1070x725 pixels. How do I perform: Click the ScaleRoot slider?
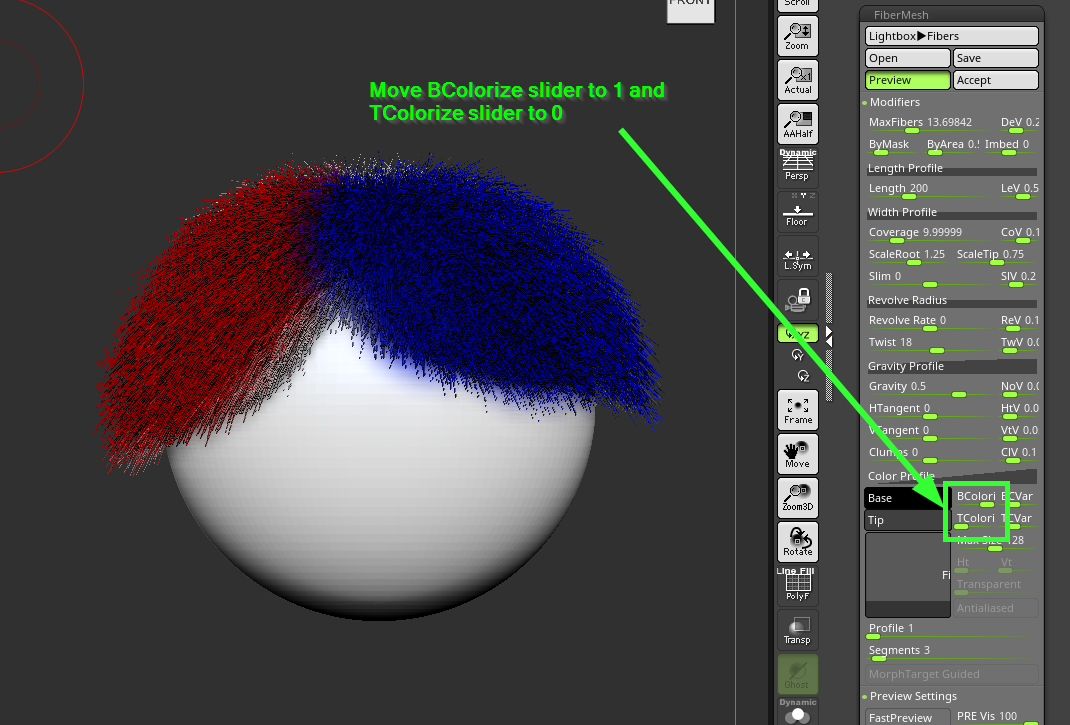908,255
